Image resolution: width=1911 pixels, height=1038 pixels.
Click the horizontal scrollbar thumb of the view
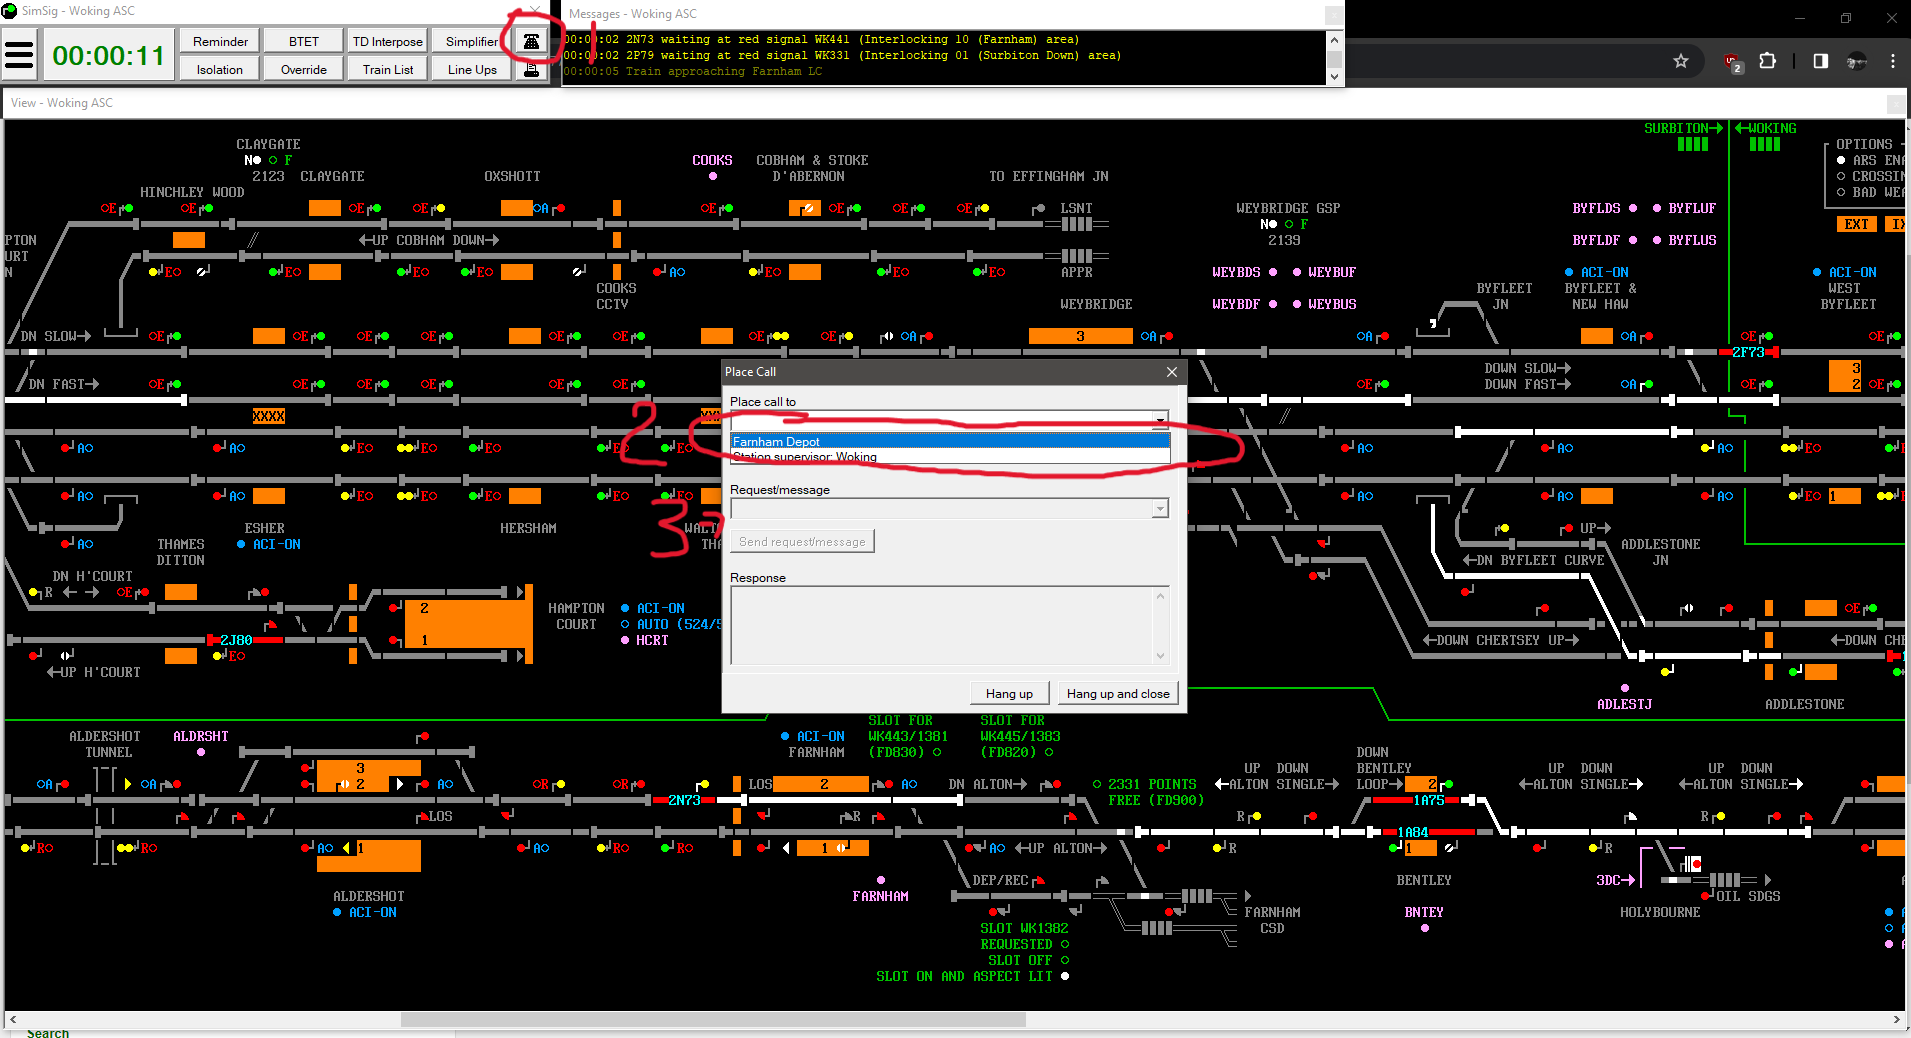coord(713,1020)
